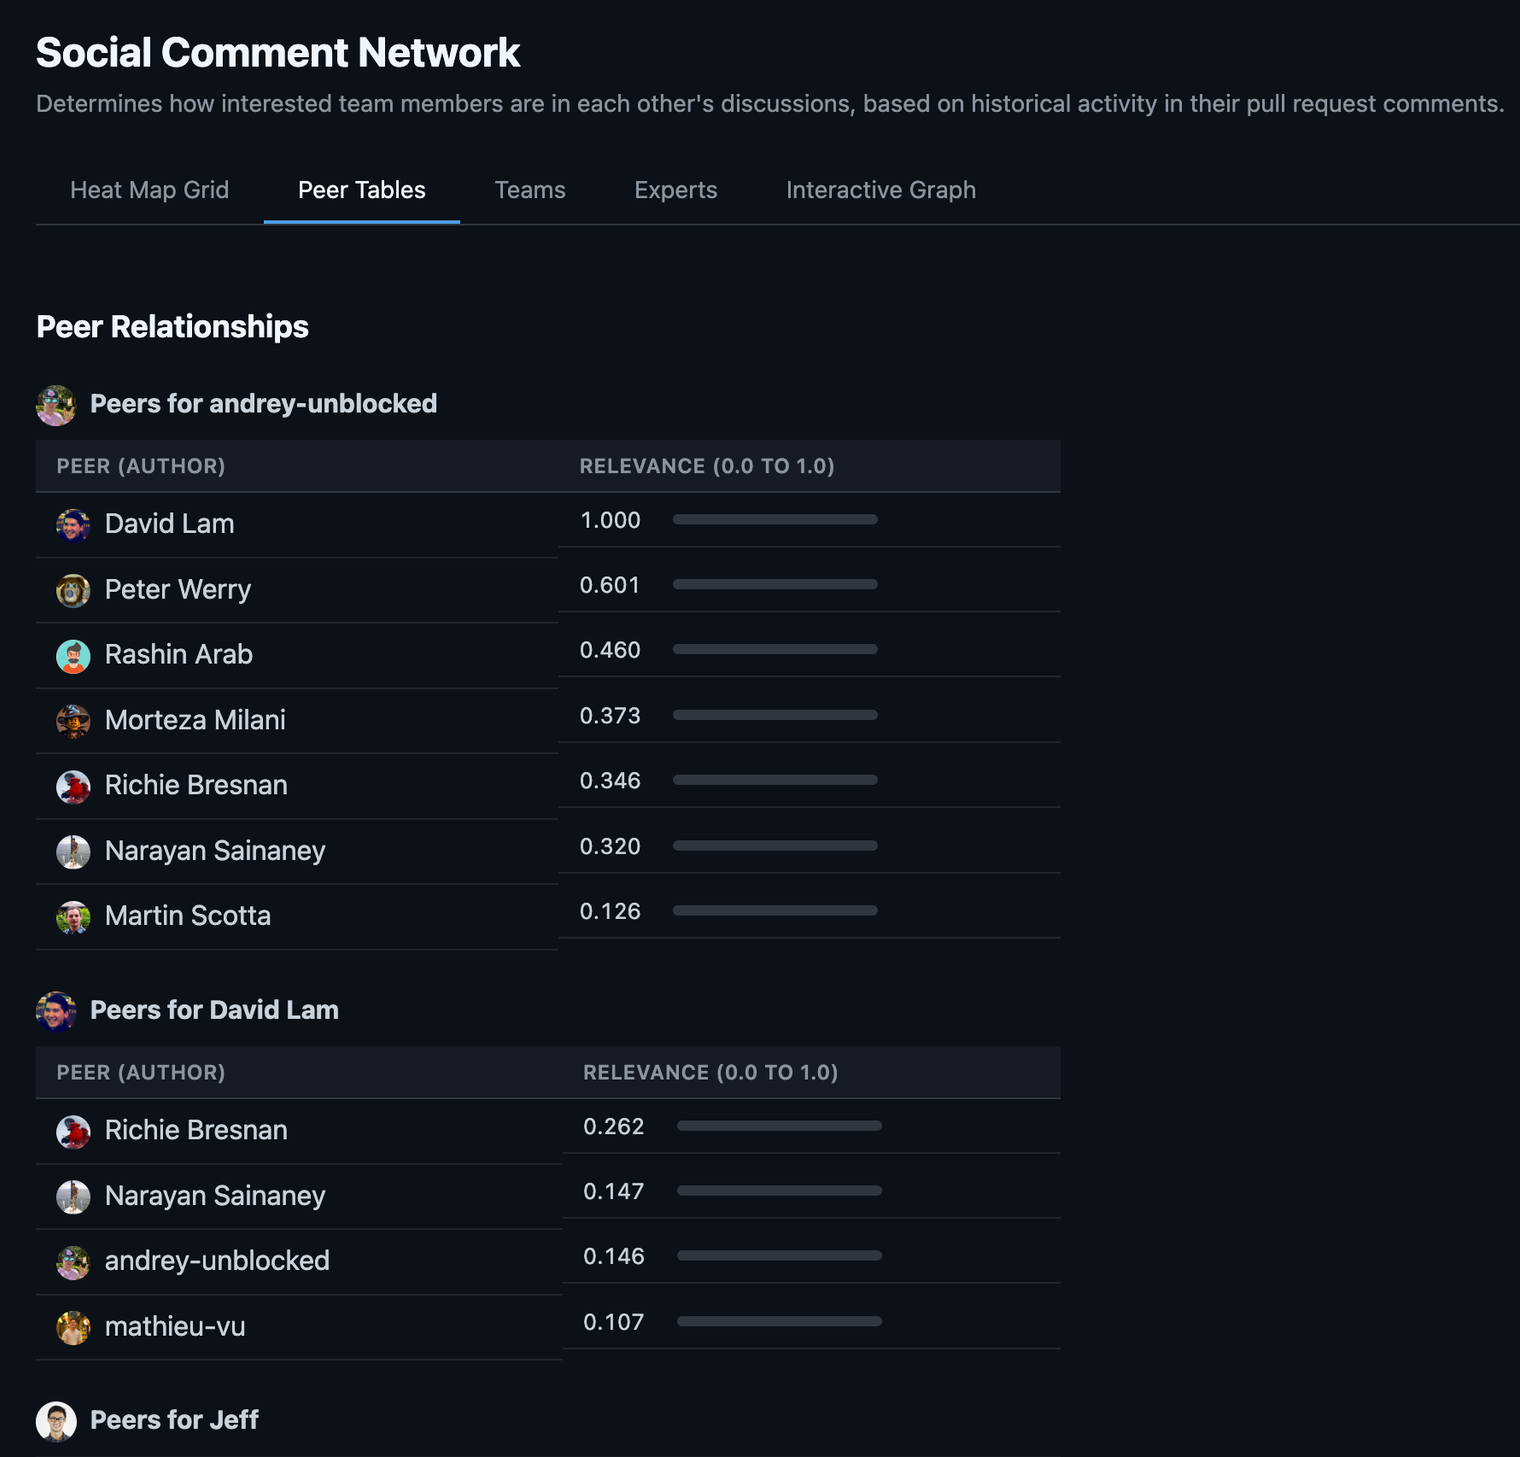The height and width of the screenshot is (1457, 1520).
Task: Click the avatar beside Peers for David Lam heading
Action: [x=56, y=1011]
